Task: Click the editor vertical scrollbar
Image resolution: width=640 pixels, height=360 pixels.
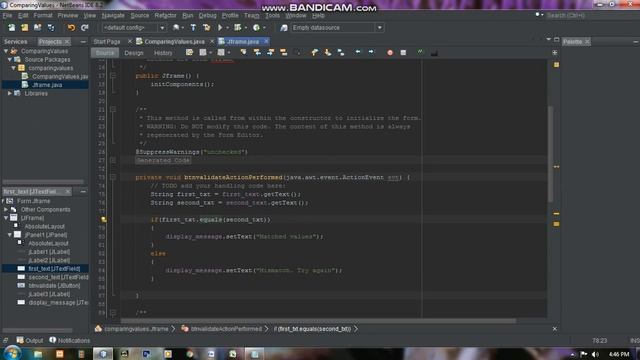Action: click(x=551, y=154)
